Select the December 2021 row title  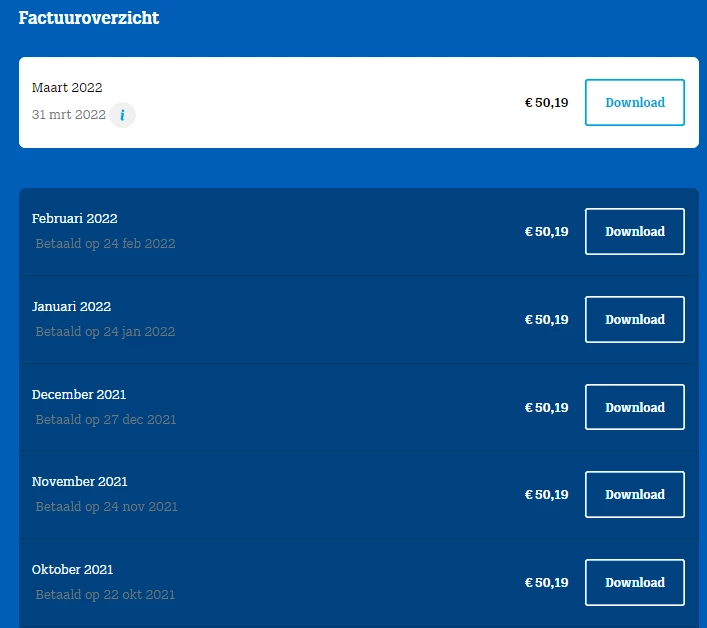tap(79, 394)
